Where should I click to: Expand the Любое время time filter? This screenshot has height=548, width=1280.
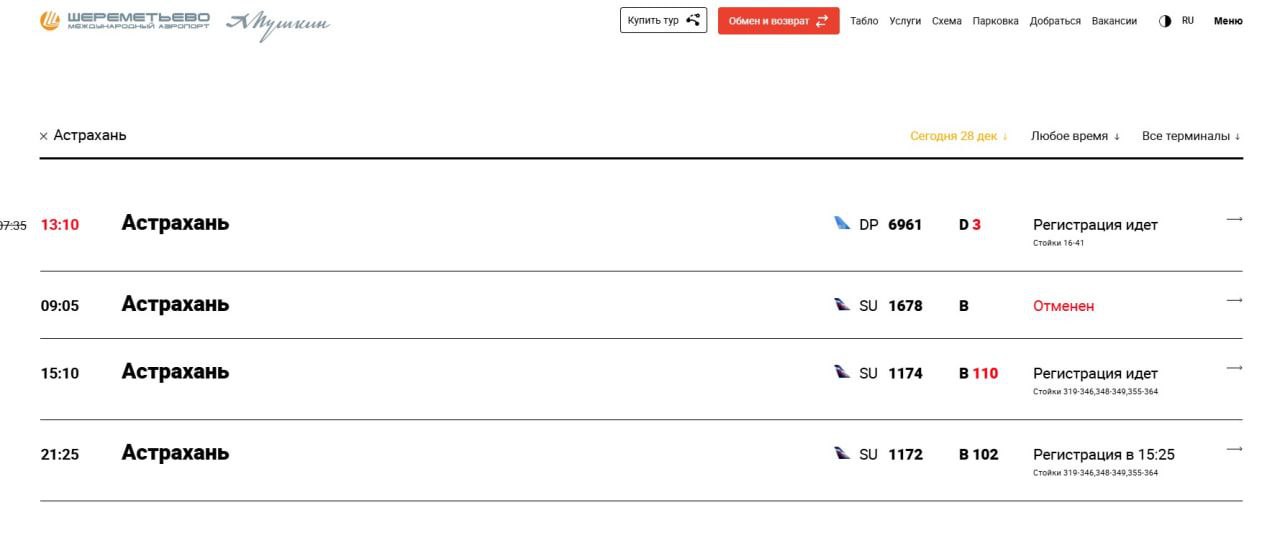point(1075,136)
